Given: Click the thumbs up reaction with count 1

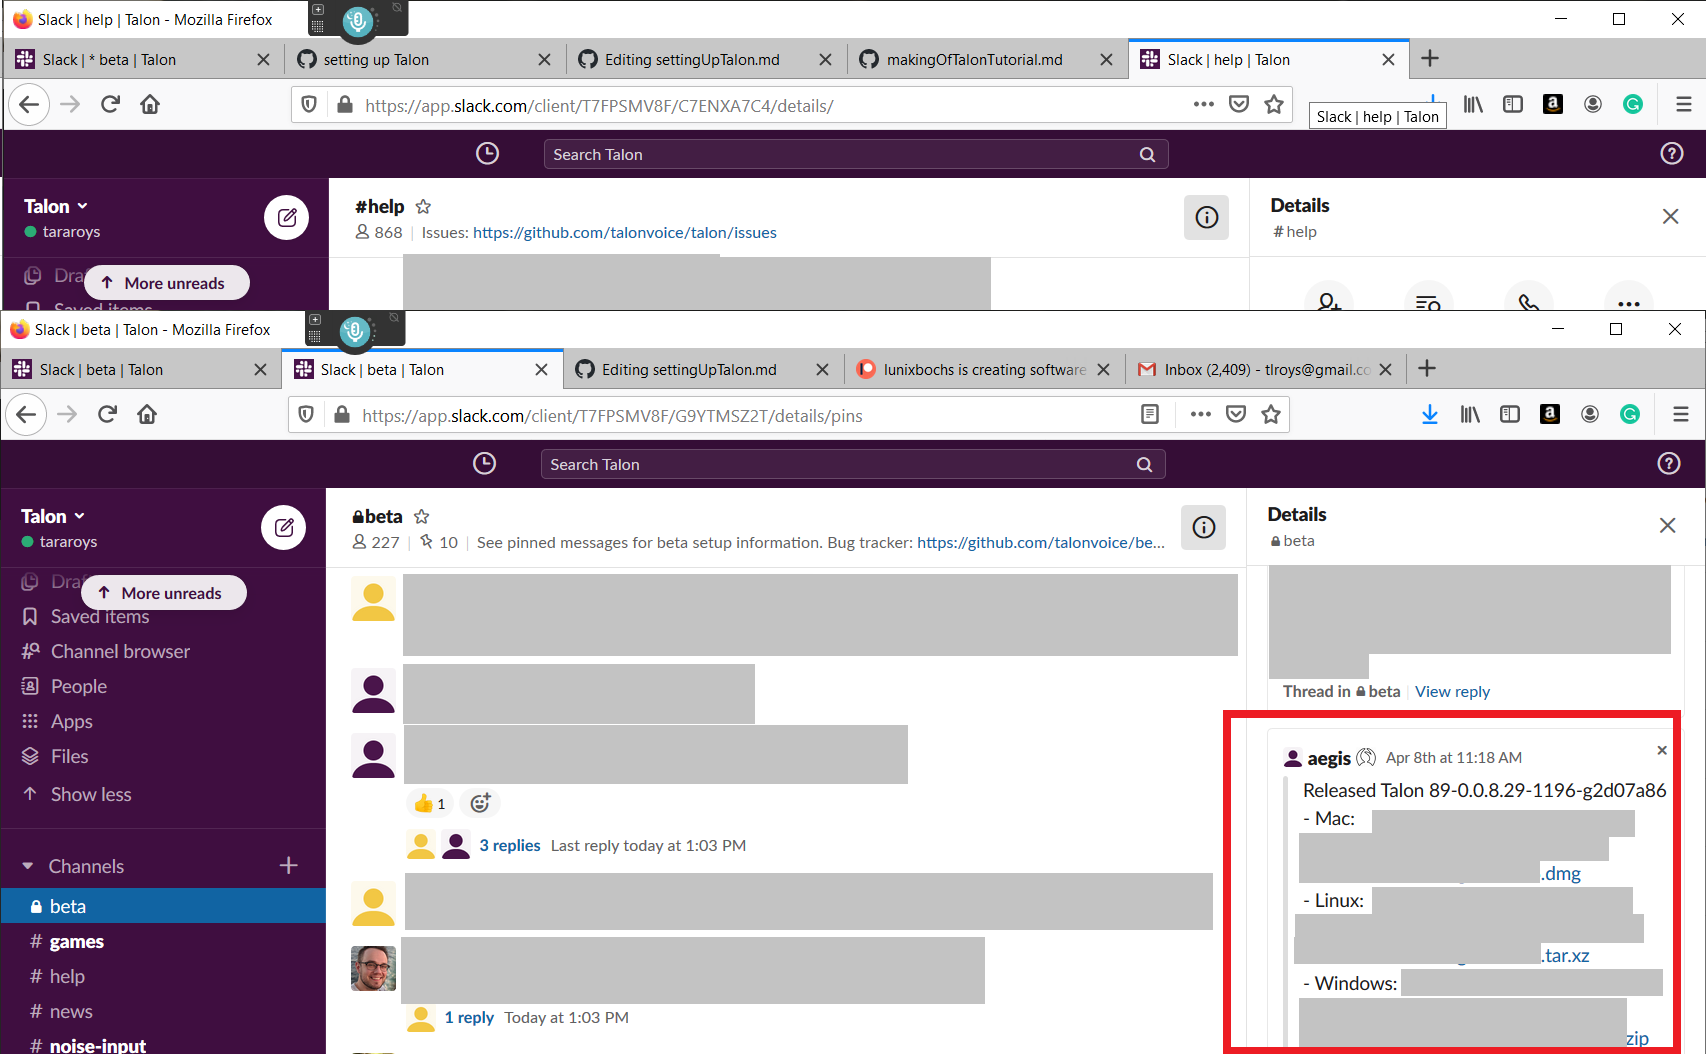Looking at the screenshot, I should [430, 803].
